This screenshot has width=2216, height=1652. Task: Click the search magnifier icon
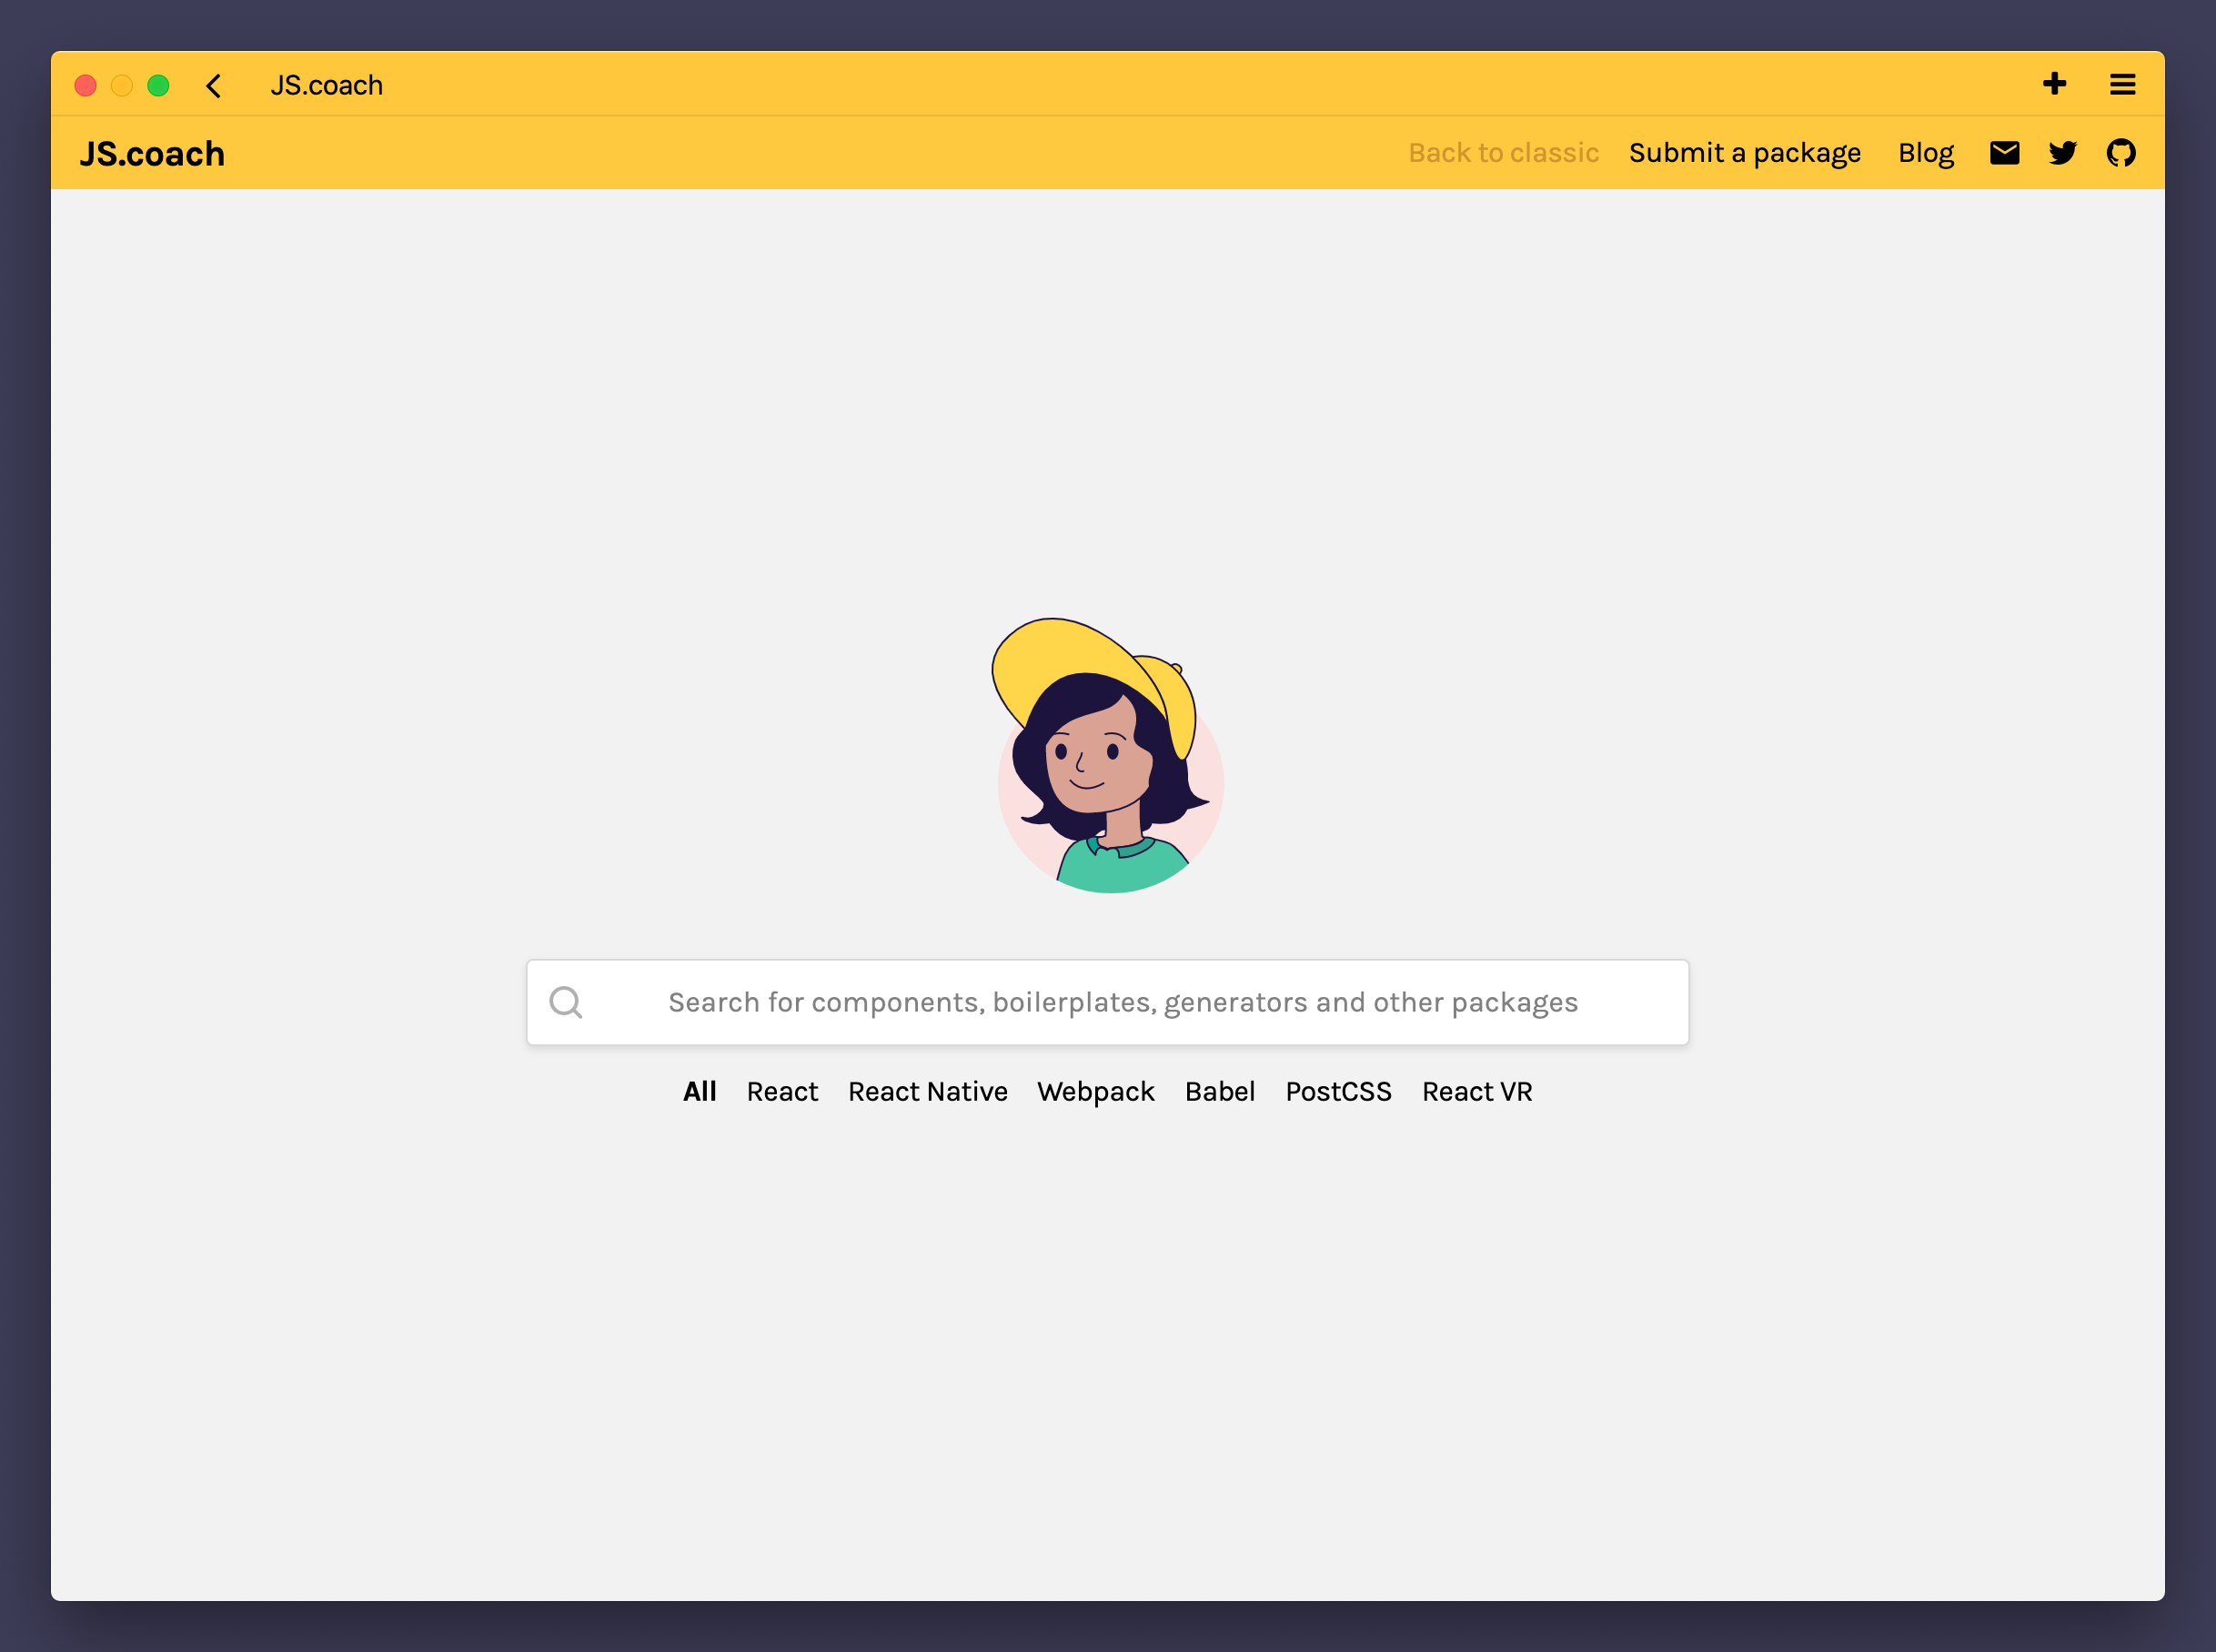tap(566, 1002)
